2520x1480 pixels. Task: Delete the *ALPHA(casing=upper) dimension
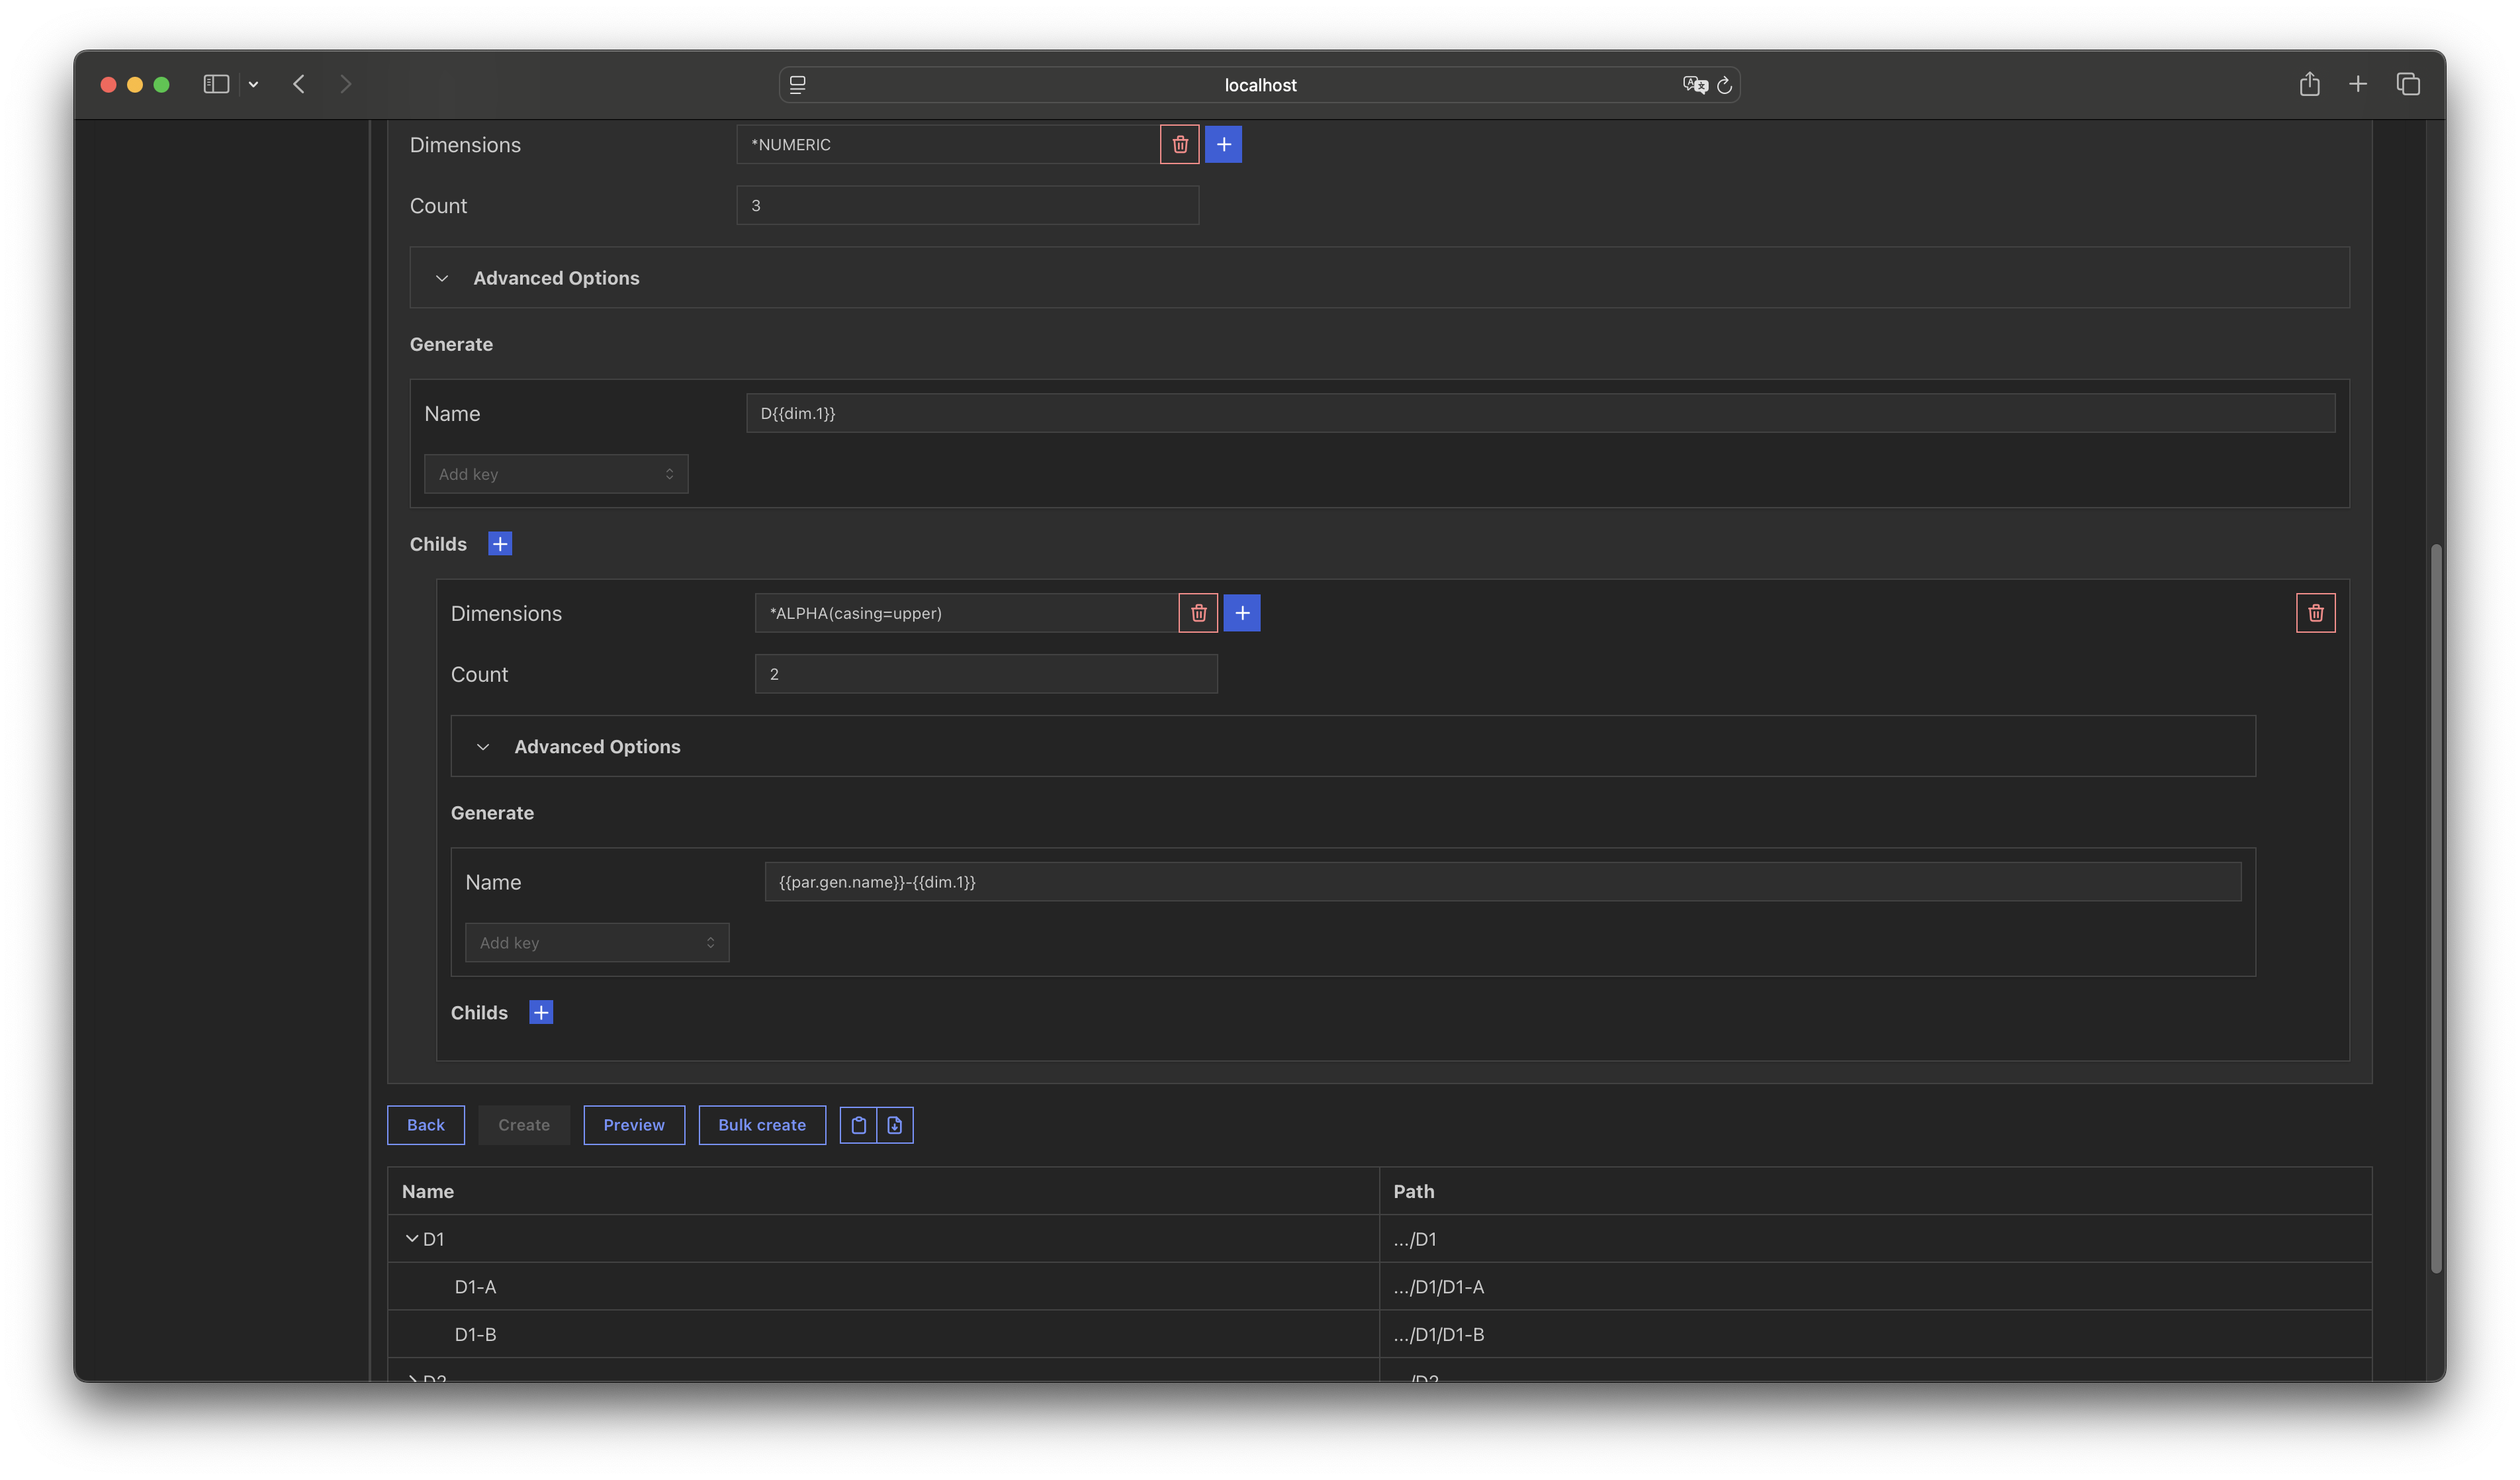click(1198, 613)
